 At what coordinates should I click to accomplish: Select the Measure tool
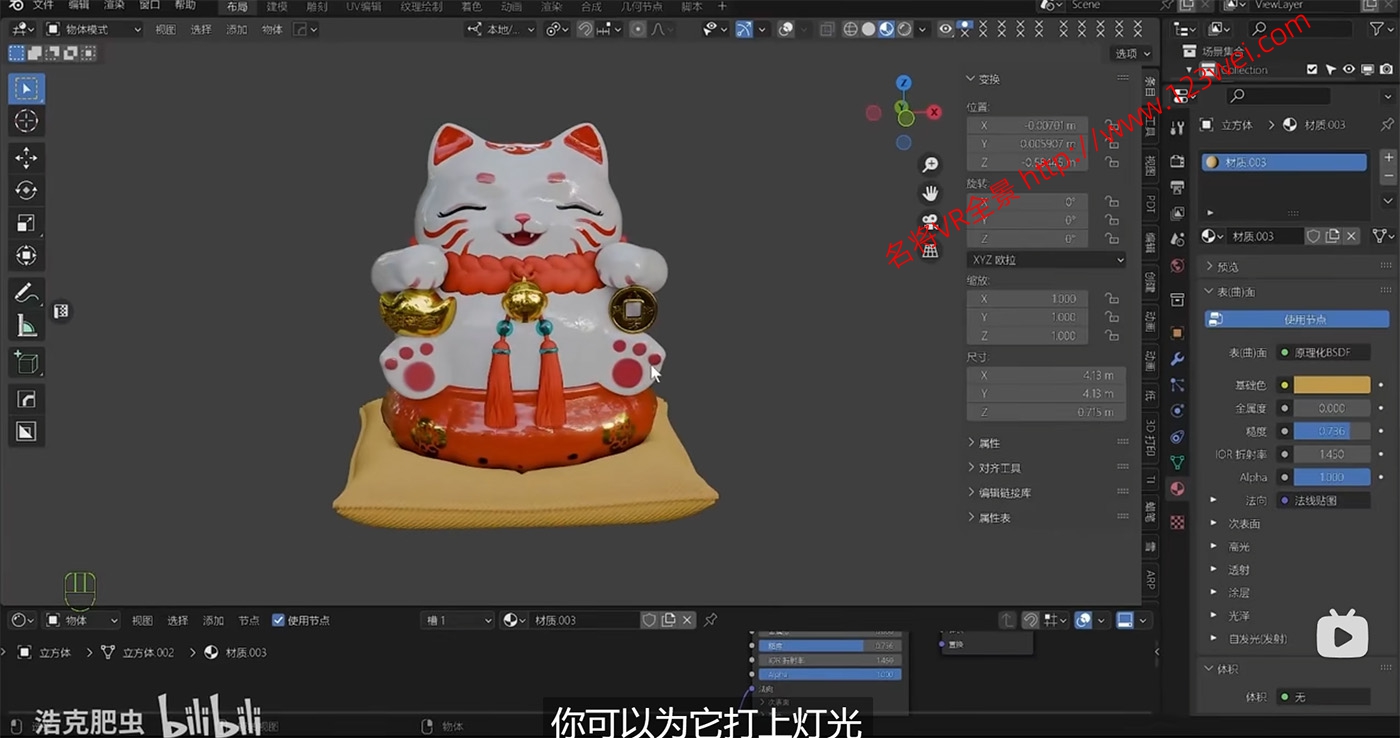tap(25, 325)
